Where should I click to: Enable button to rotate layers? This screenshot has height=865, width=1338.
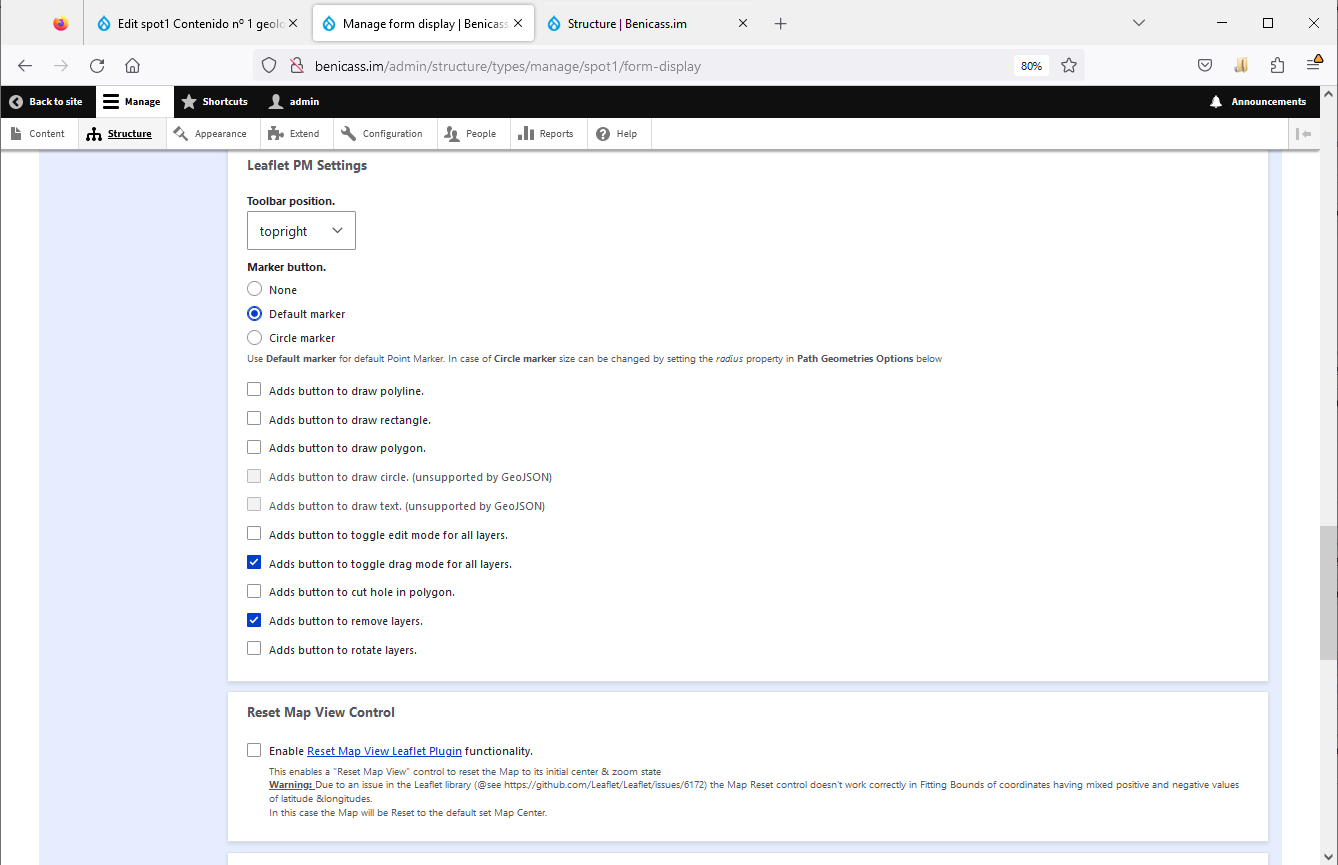click(x=254, y=649)
